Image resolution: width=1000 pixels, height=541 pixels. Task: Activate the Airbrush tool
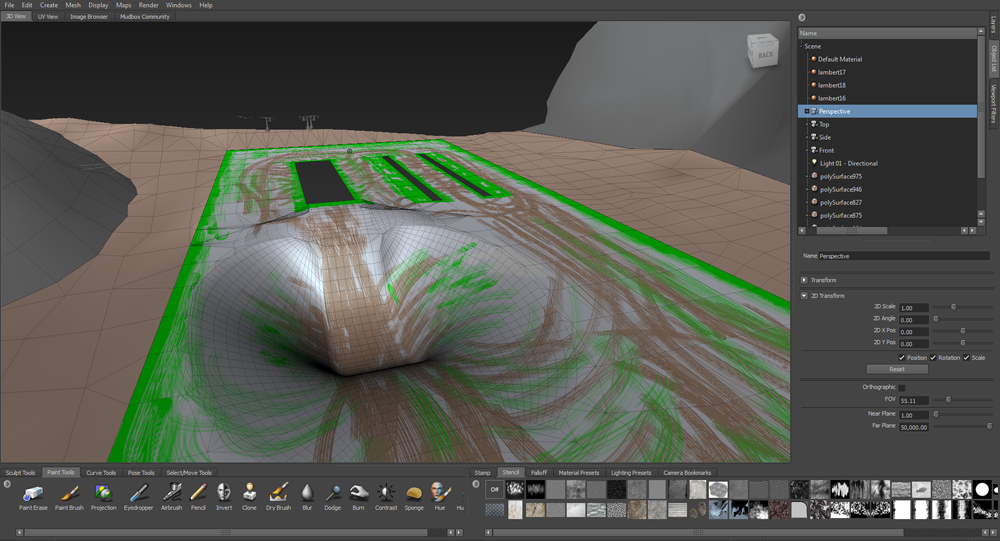pyautogui.click(x=172, y=497)
